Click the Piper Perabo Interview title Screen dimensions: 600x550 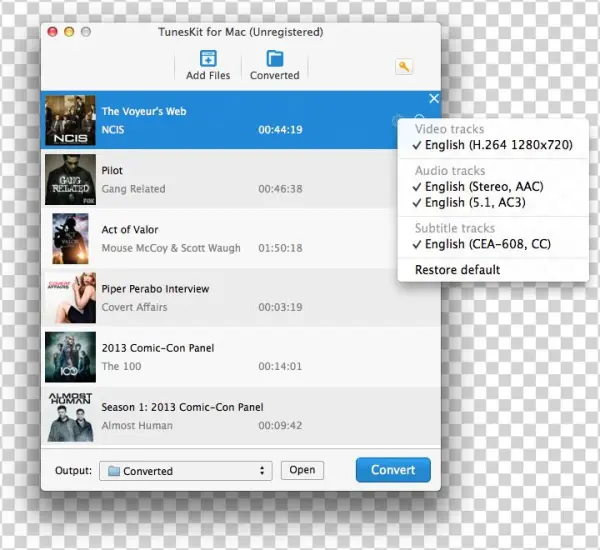(155, 289)
